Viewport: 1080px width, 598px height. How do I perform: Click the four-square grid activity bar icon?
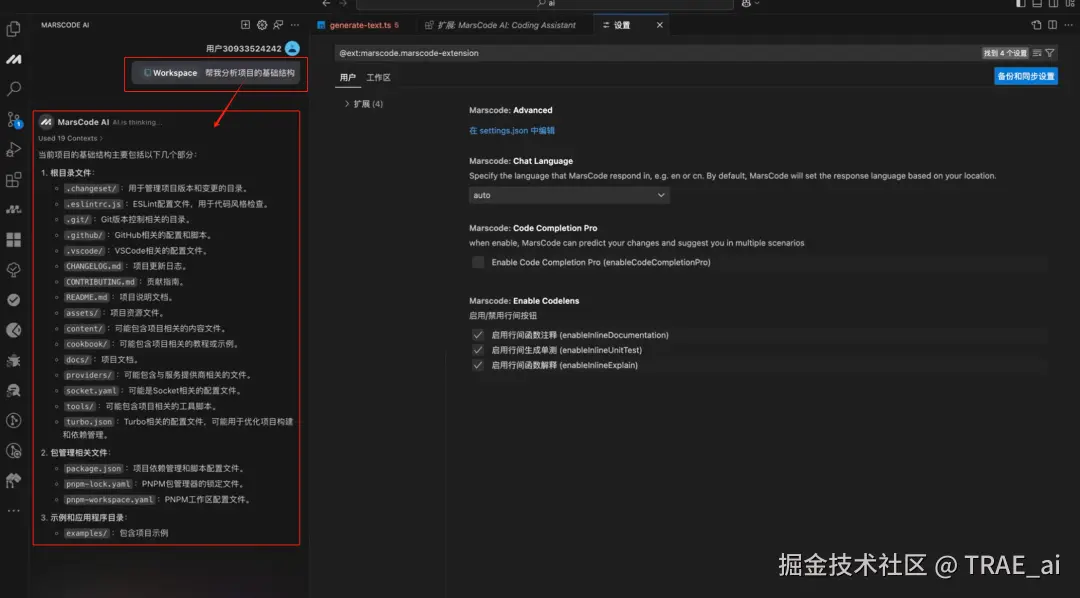(13, 240)
